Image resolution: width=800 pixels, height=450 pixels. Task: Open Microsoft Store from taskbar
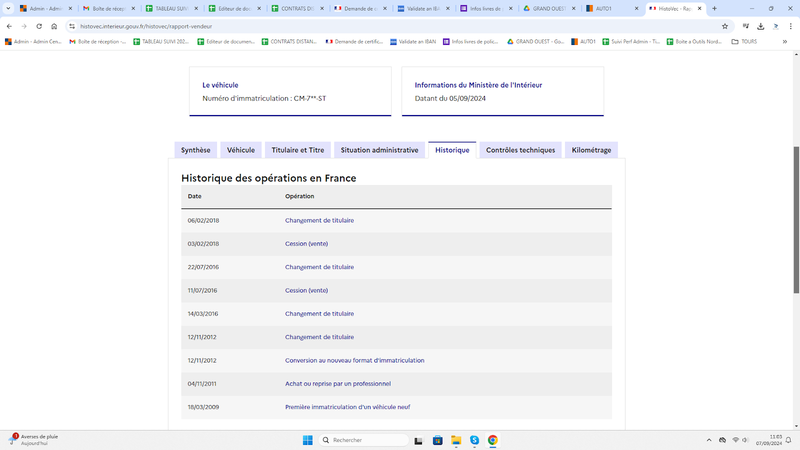pyautogui.click(x=437, y=440)
